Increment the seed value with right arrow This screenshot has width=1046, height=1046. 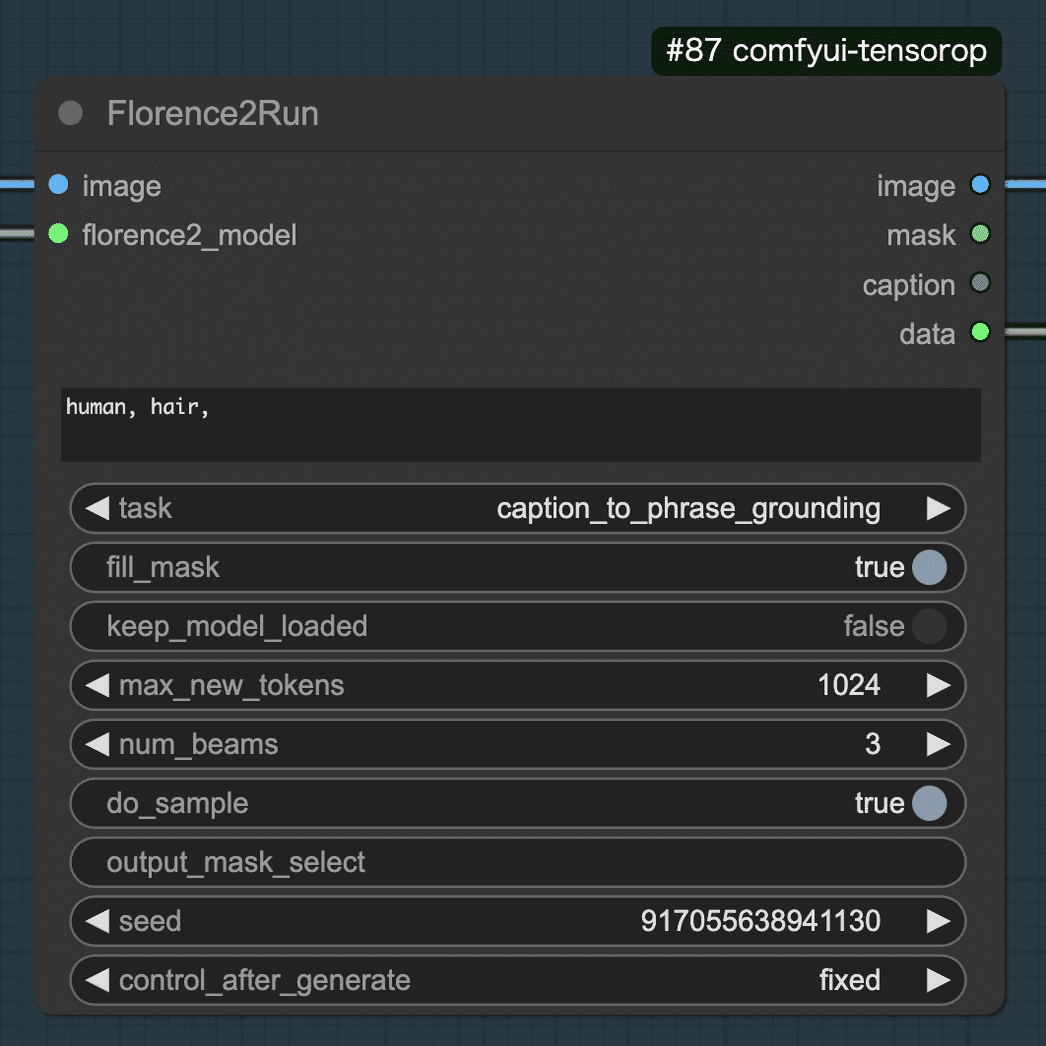[938, 921]
